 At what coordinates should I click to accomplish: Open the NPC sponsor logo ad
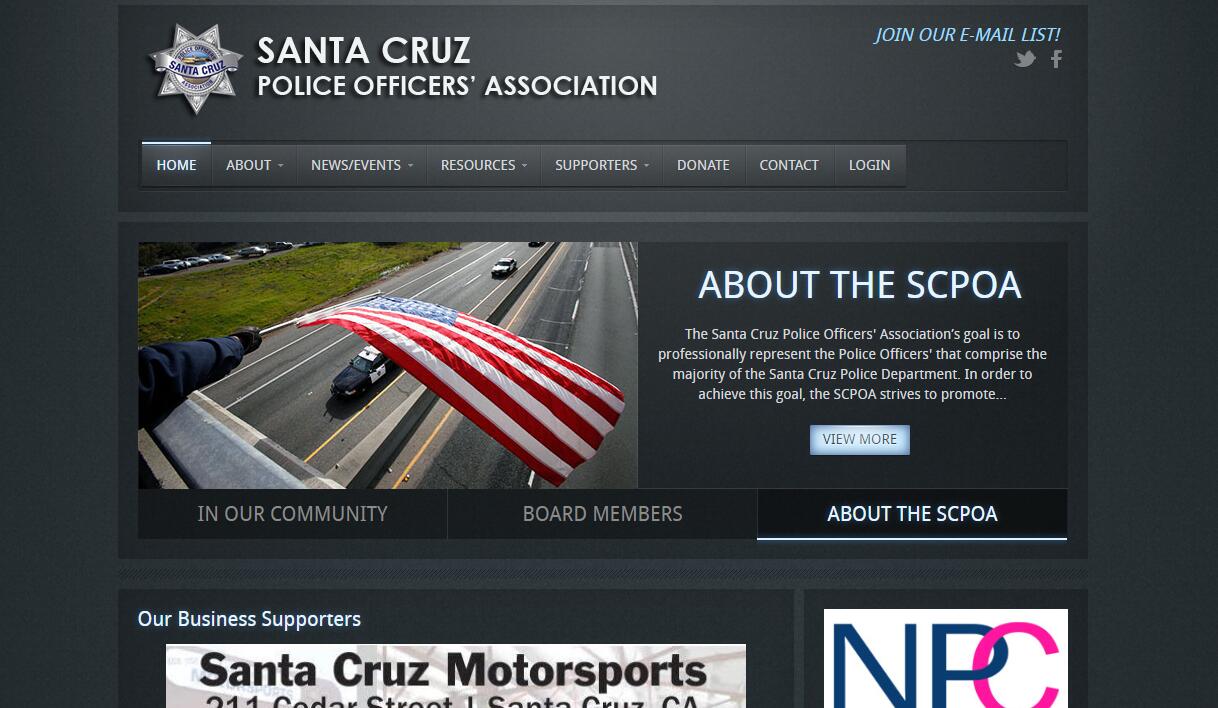(946, 658)
